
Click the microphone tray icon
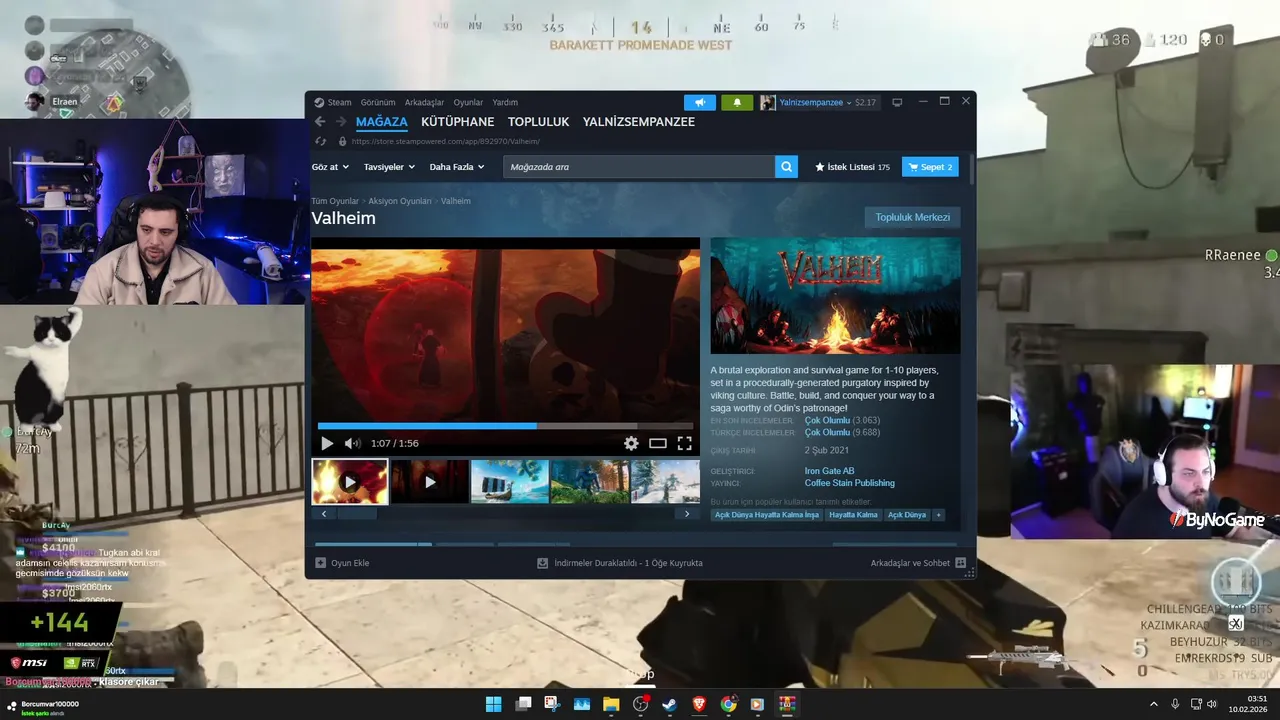[1175, 704]
